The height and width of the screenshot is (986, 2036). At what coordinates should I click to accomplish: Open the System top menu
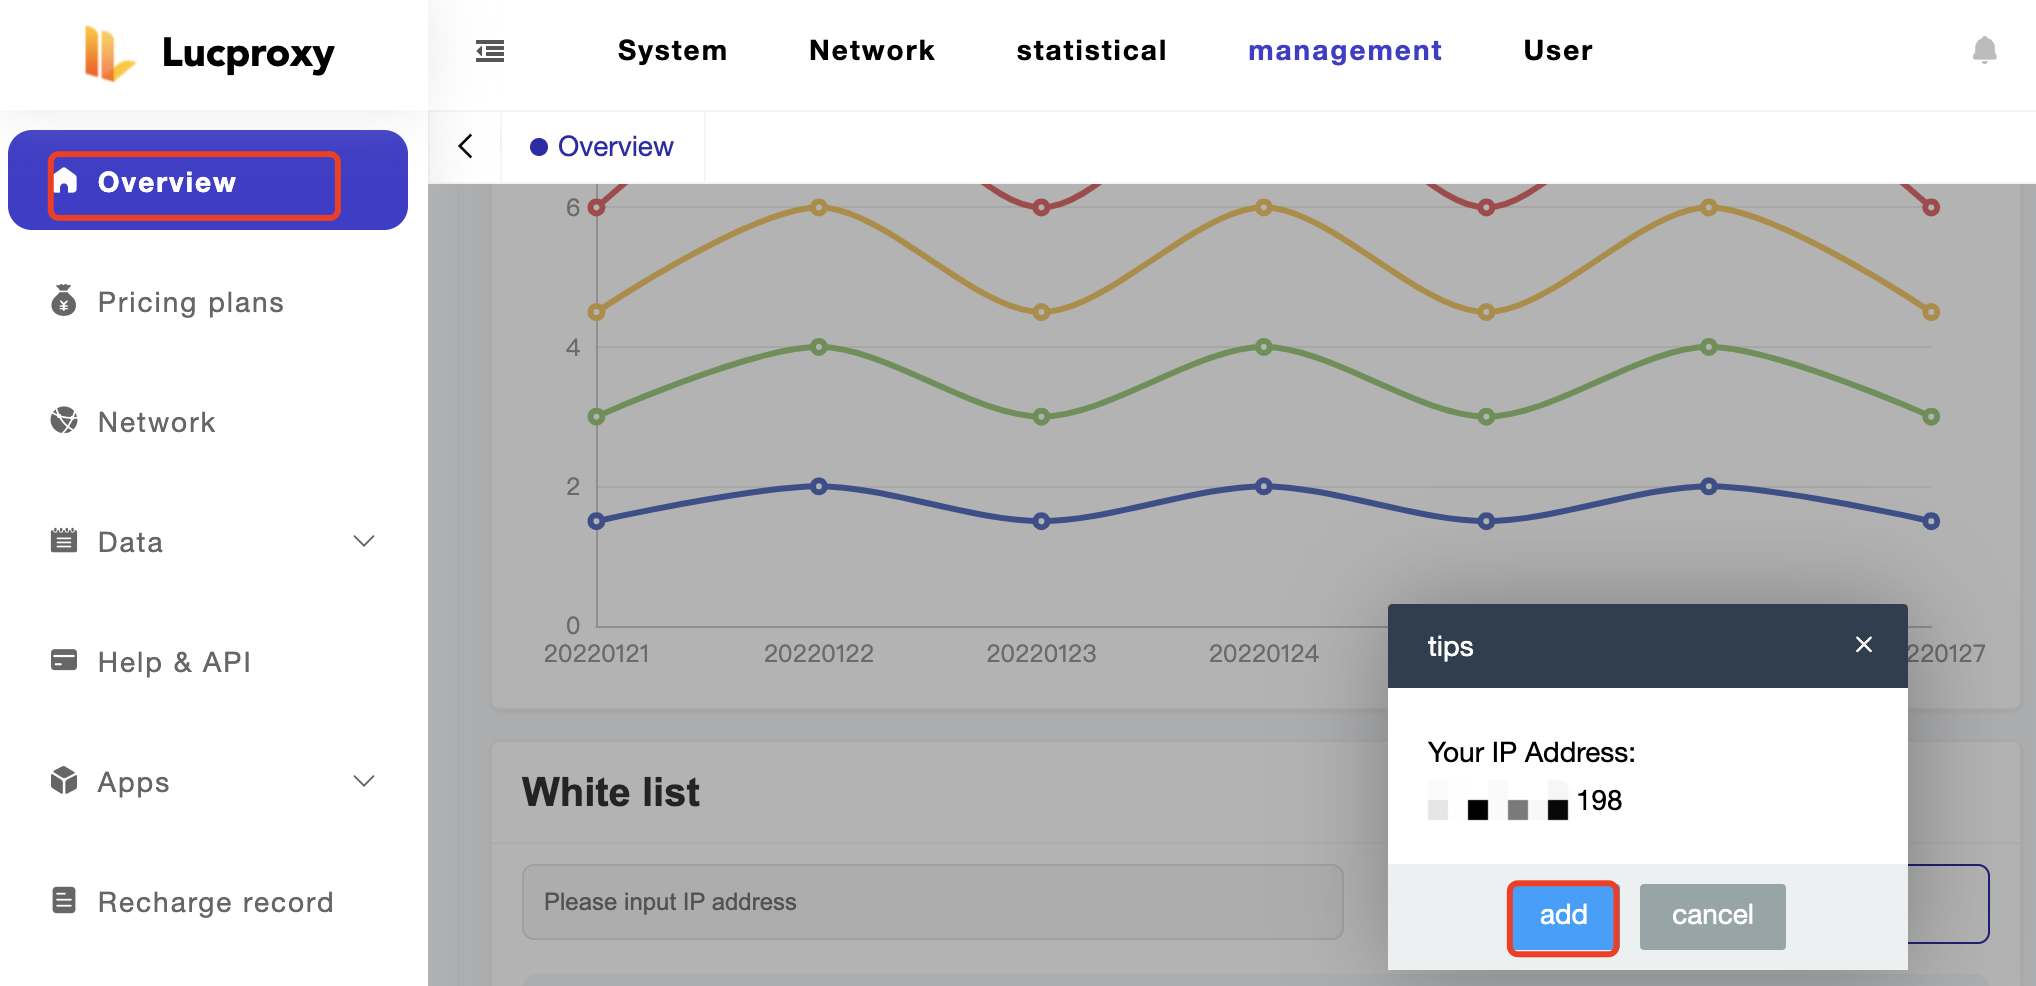click(x=672, y=51)
